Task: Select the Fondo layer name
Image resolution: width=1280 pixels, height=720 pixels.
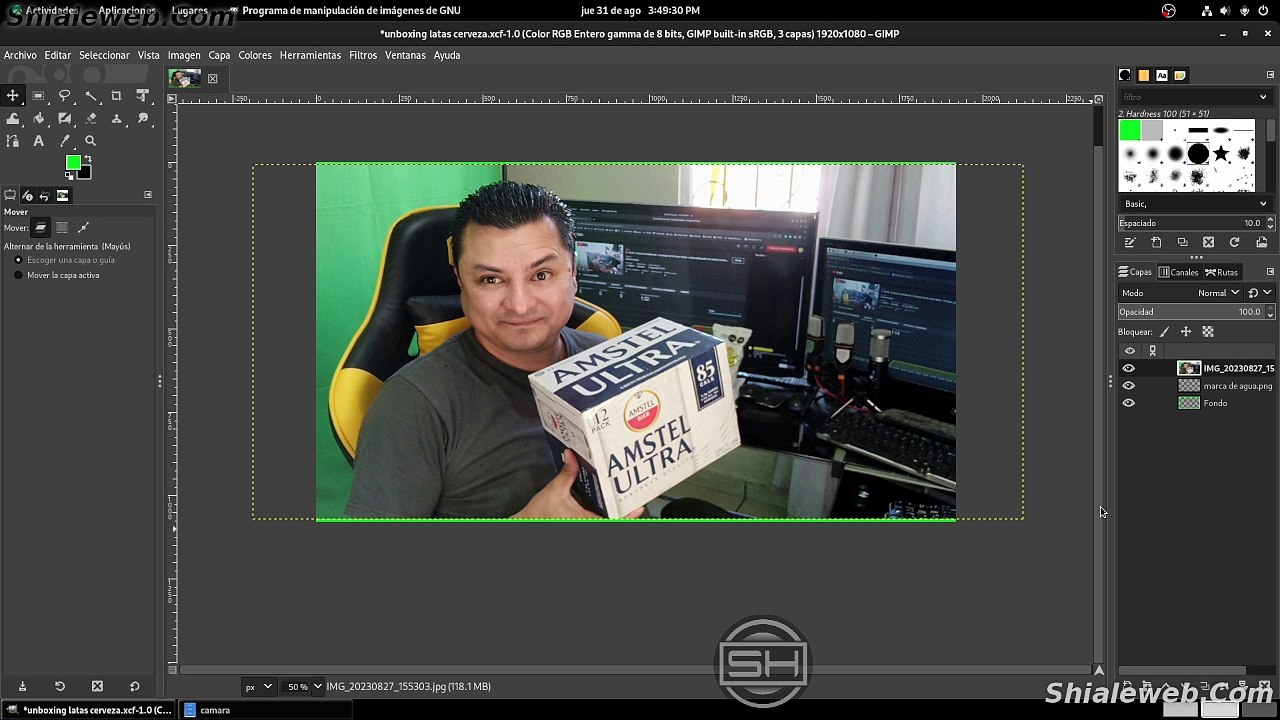Action: tap(1215, 403)
